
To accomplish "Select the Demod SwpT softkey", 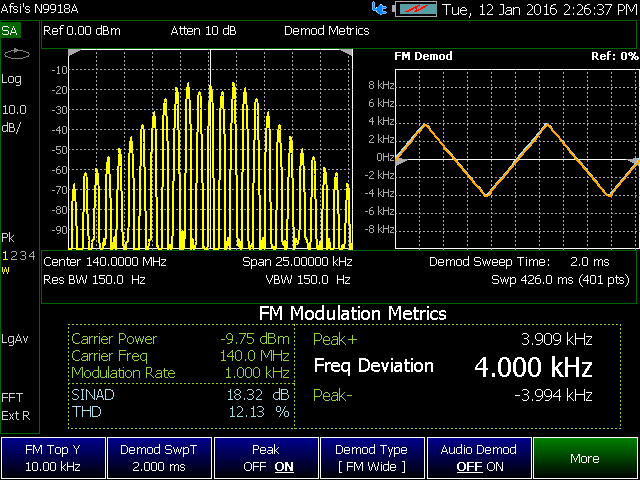I will point(159,458).
